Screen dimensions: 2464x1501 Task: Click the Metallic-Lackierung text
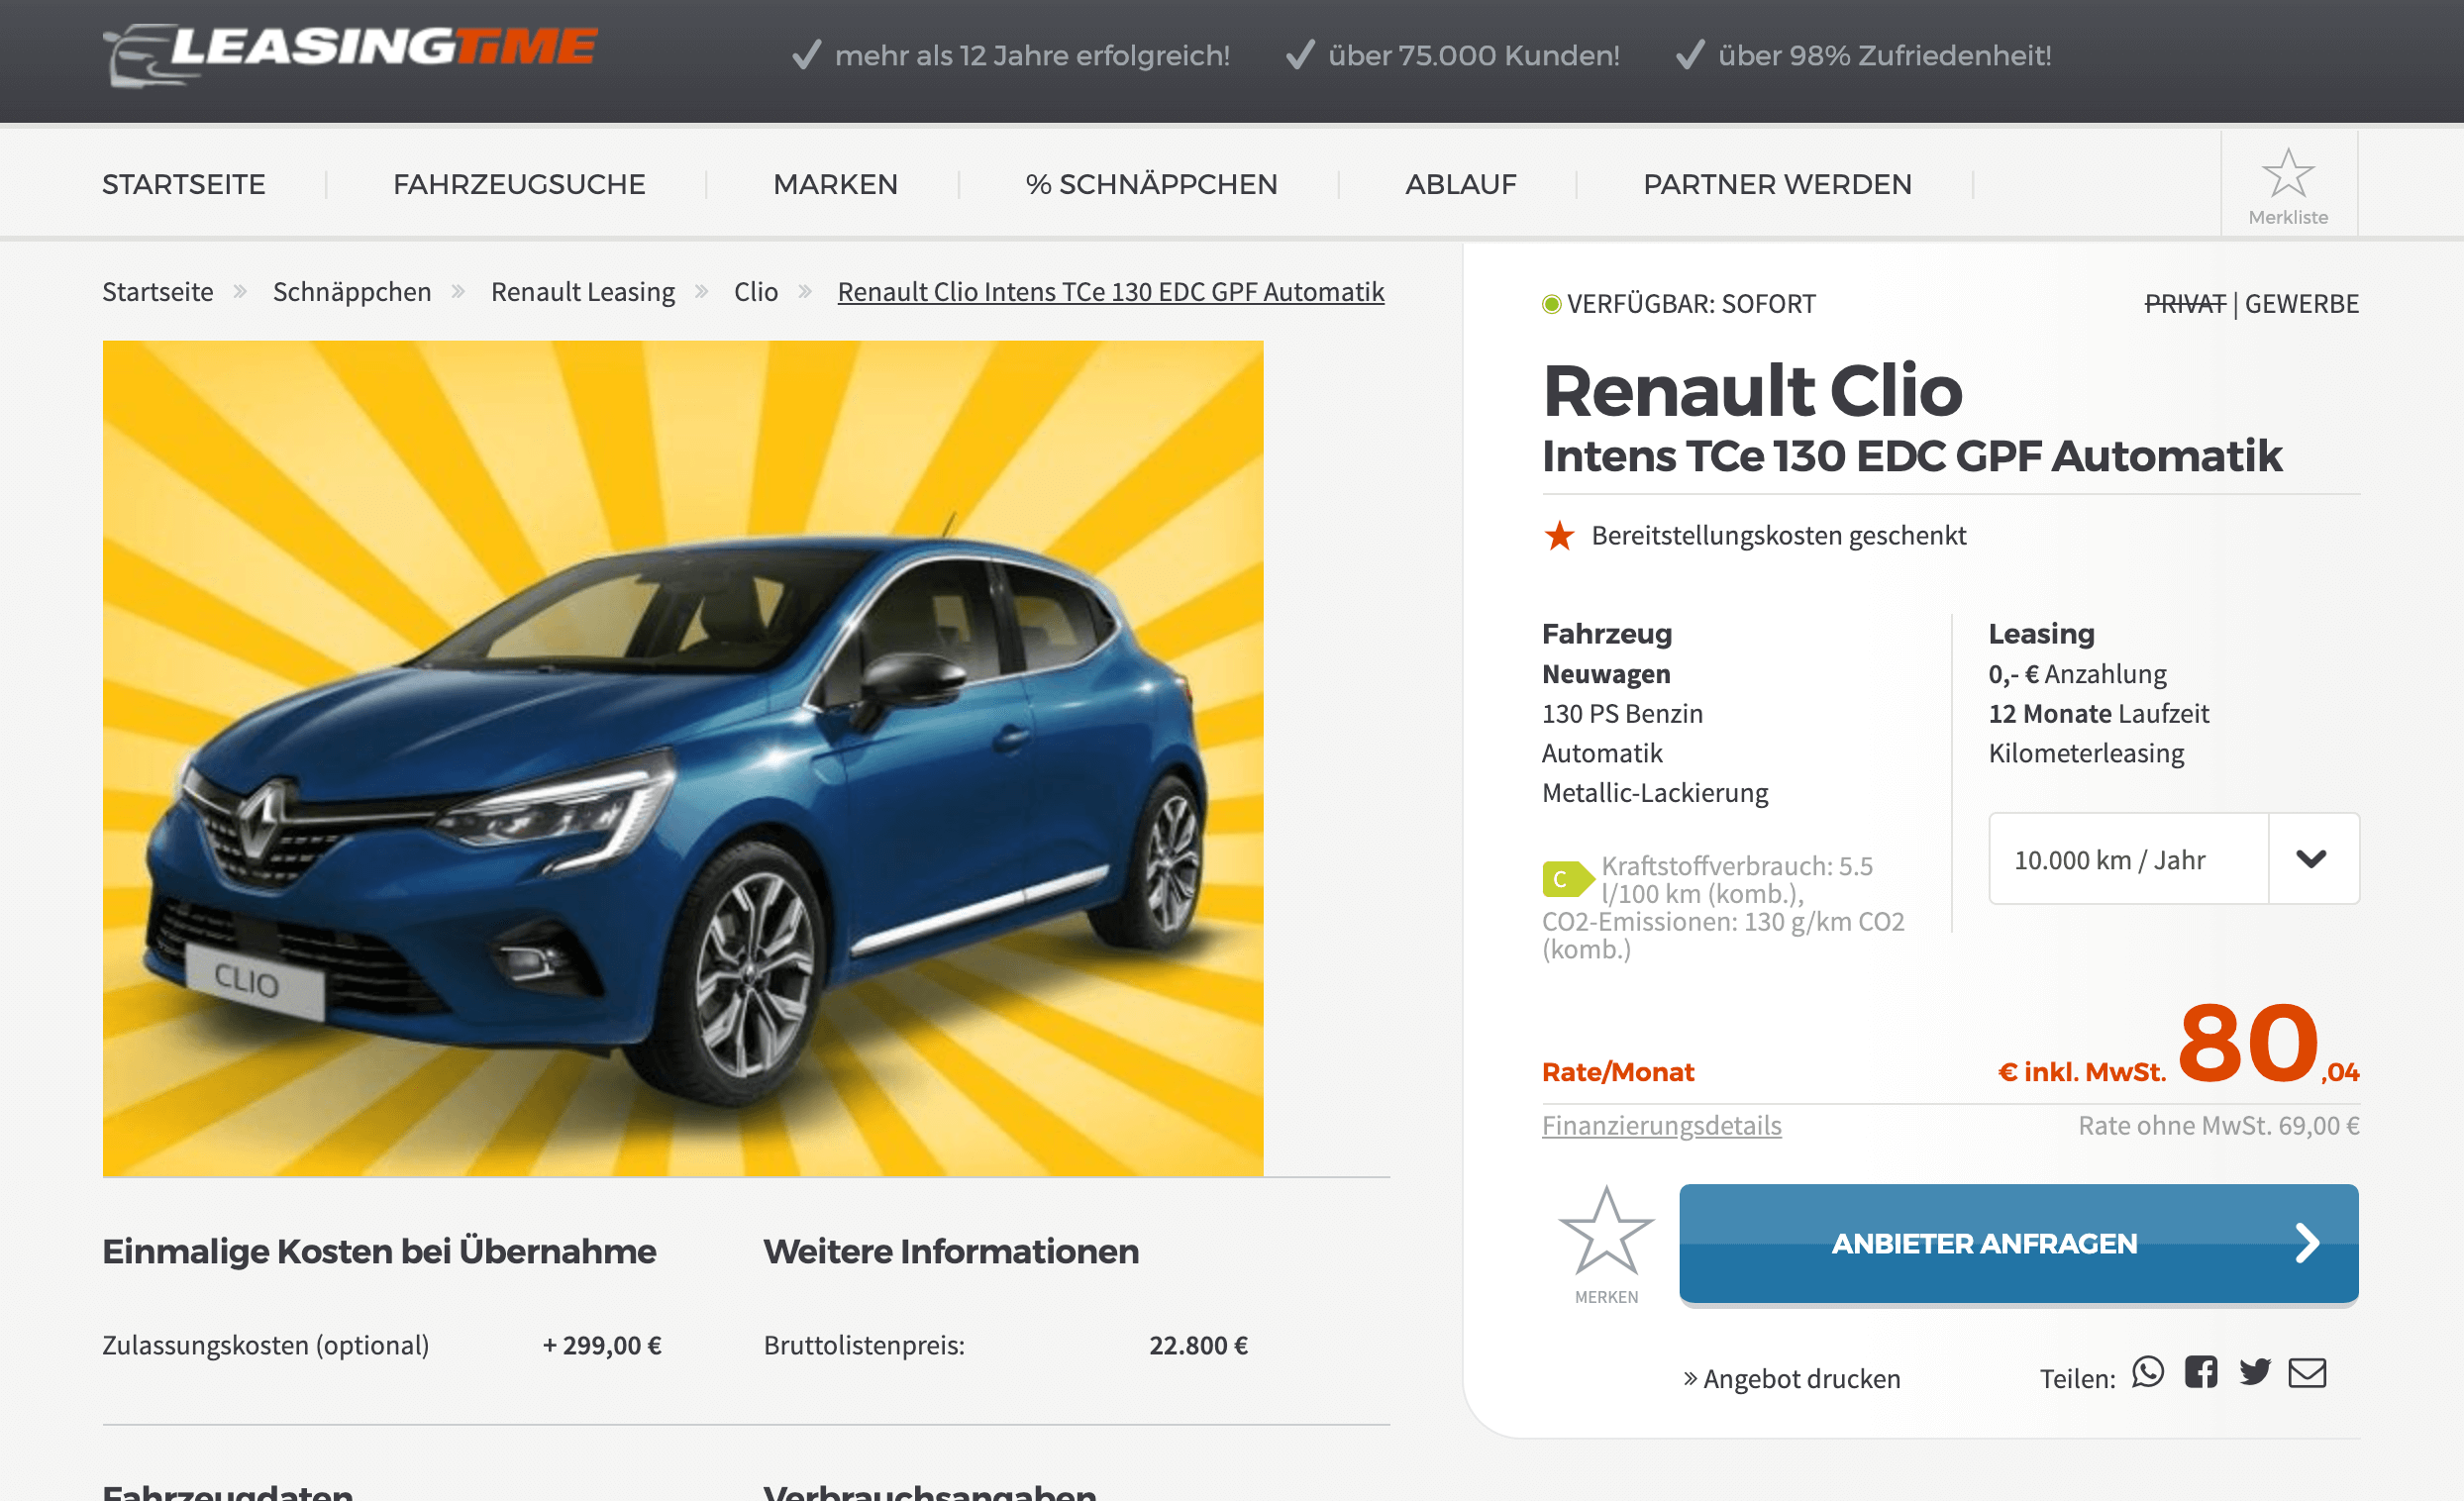click(x=1654, y=792)
